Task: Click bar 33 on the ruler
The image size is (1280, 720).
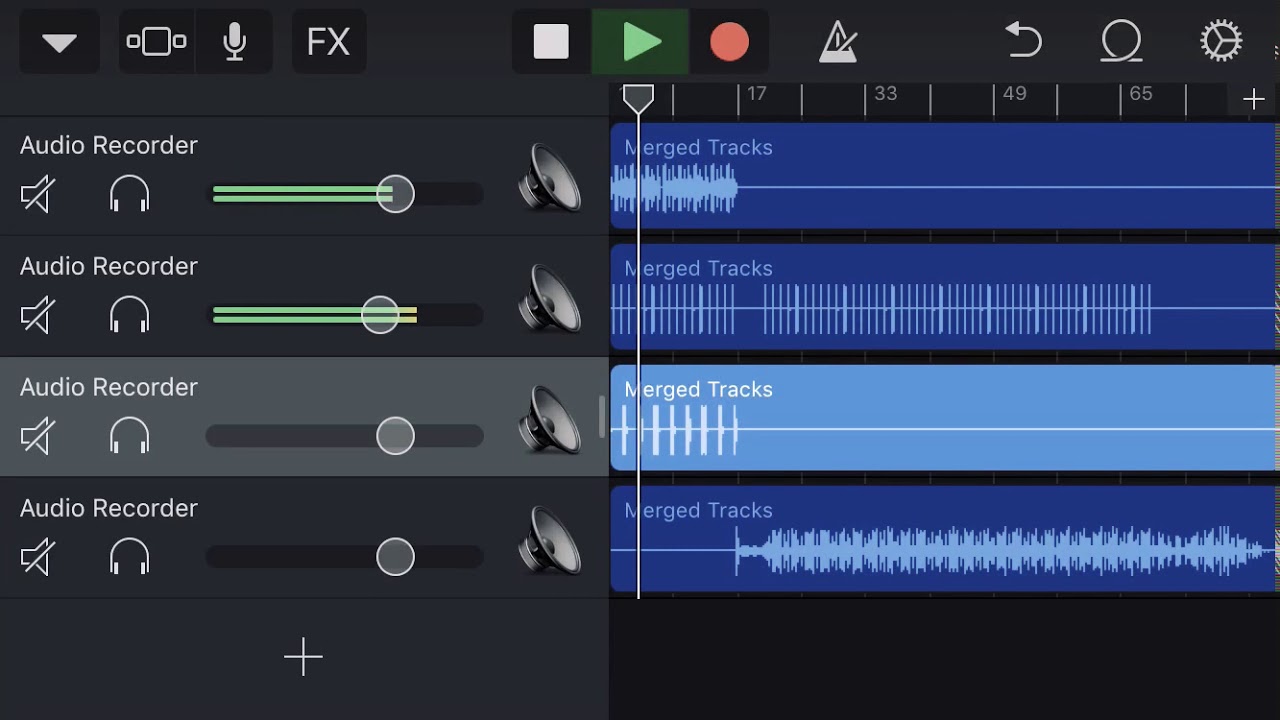Action: pyautogui.click(x=885, y=94)
